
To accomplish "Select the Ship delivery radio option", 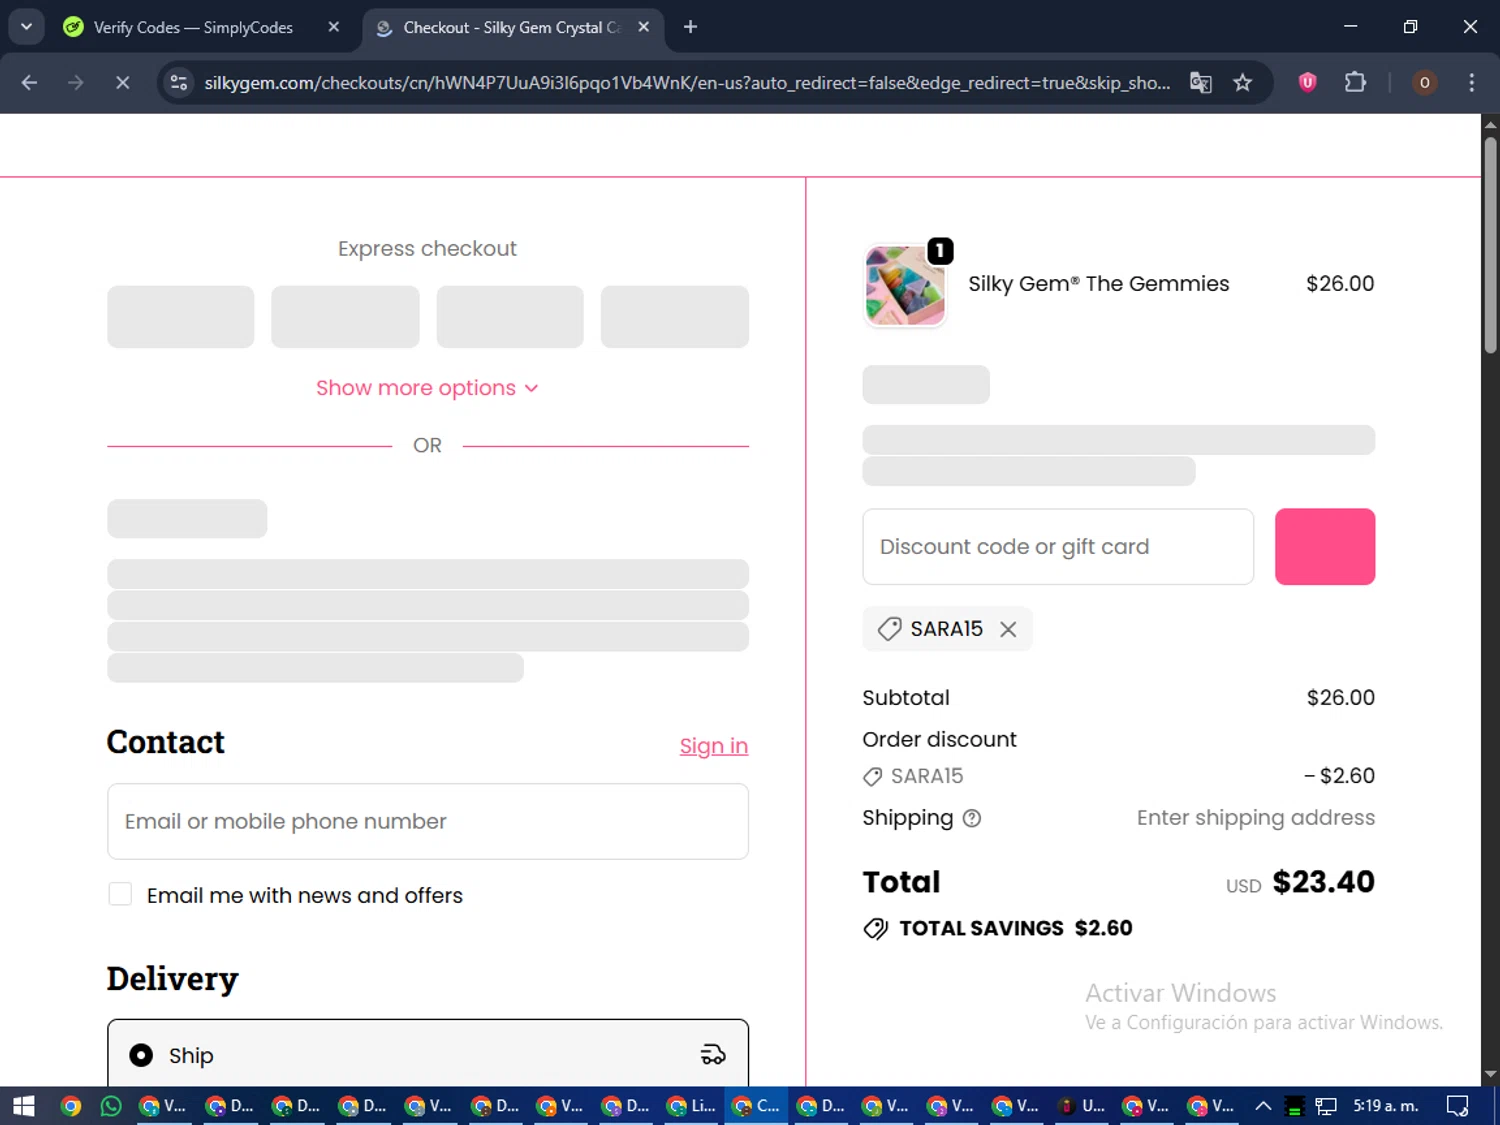I will pyautogui.click(x=141, y=1055).
